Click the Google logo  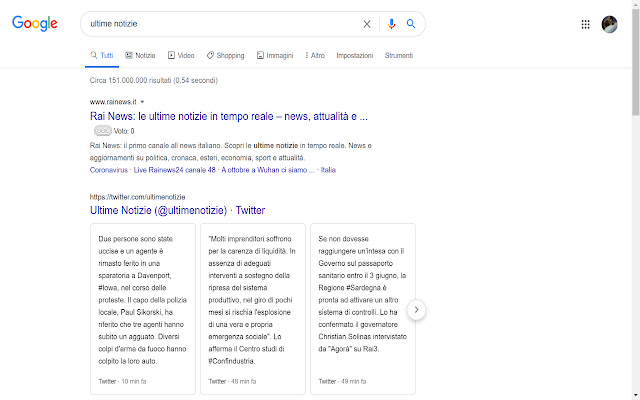pos(35,24)
